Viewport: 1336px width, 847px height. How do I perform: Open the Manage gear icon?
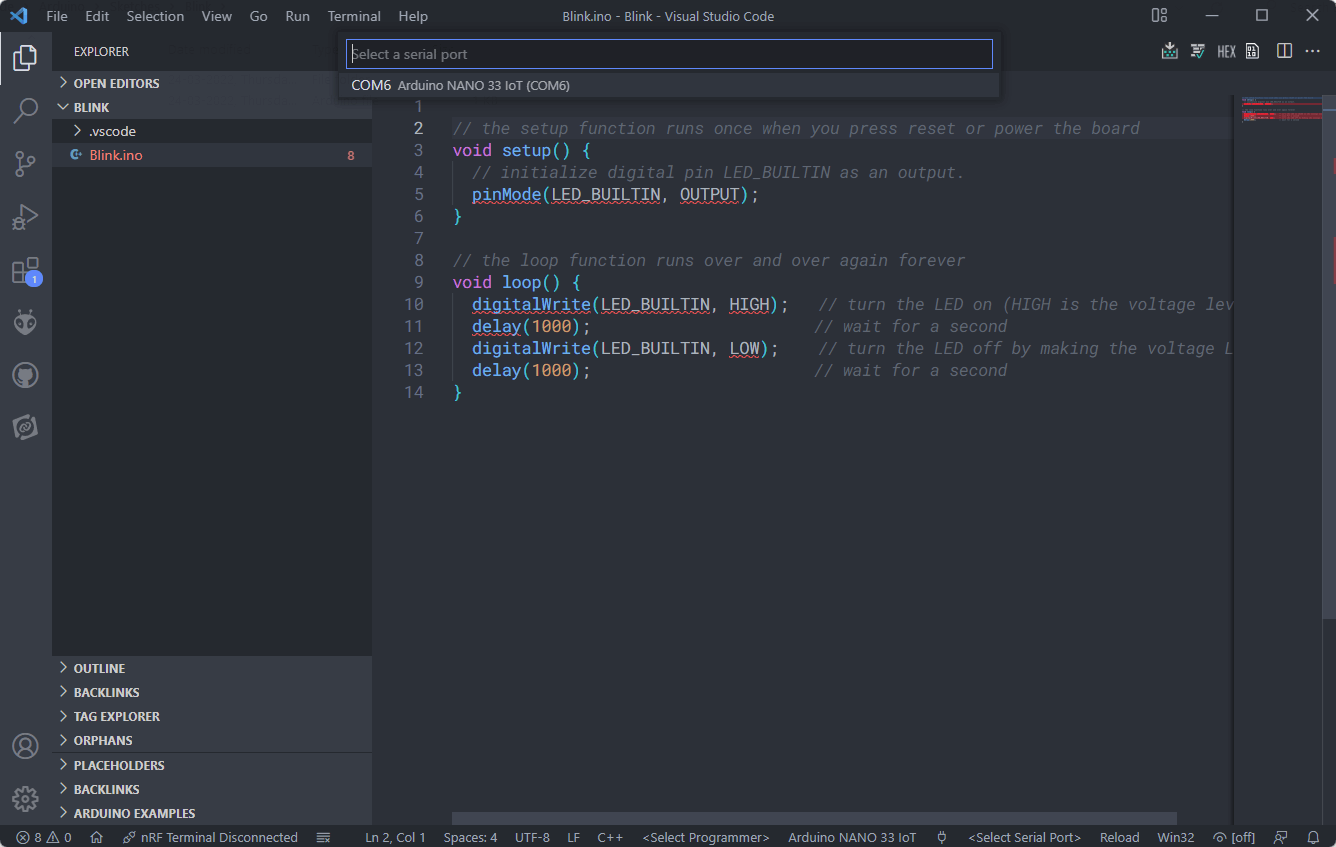(25, 798)
